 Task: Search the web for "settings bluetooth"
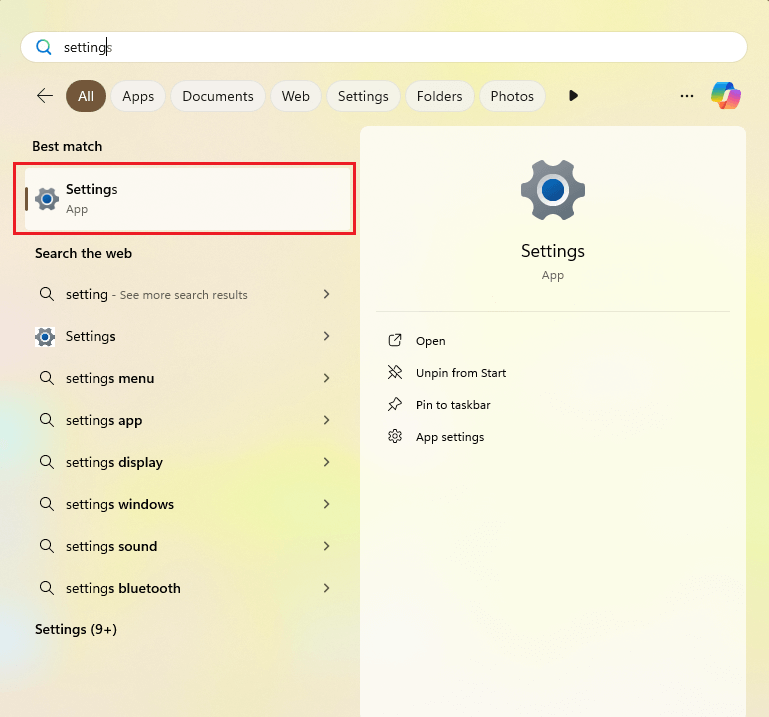(184, 588)
